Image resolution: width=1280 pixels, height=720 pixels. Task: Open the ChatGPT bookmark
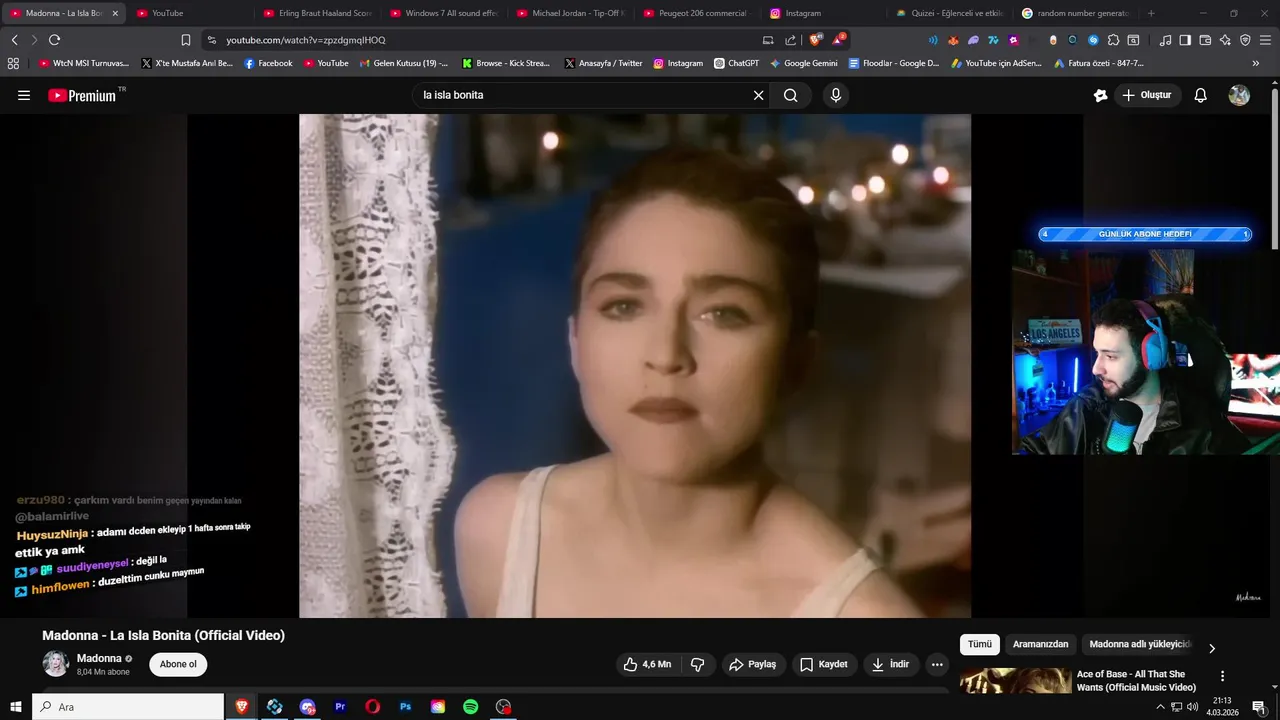pyautogui.click(x=737, y=63)
